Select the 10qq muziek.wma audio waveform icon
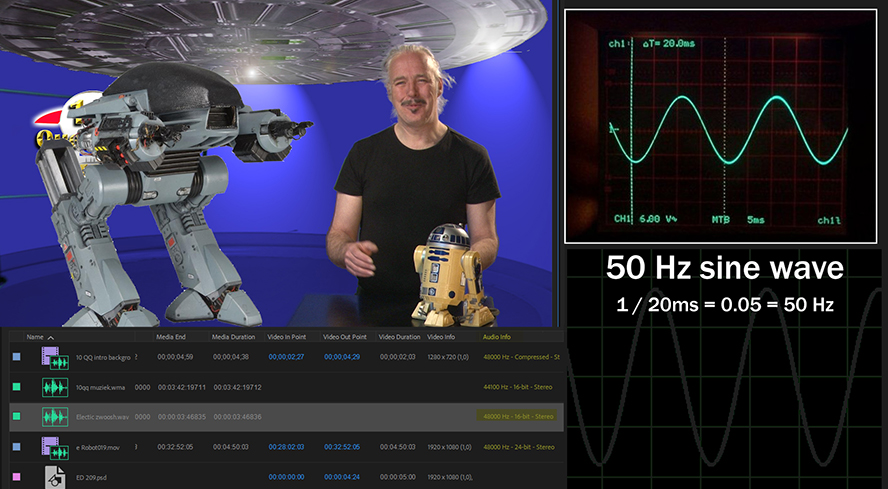 tap(55, 387)
